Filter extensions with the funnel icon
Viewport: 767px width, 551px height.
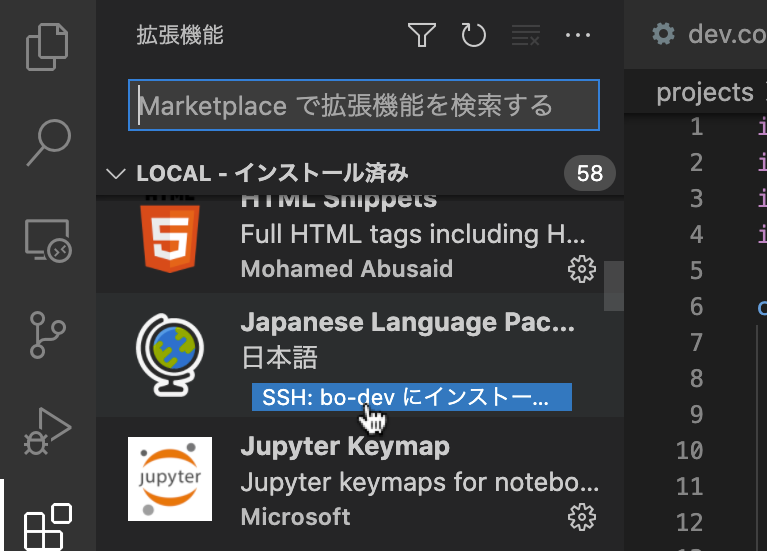422,35
